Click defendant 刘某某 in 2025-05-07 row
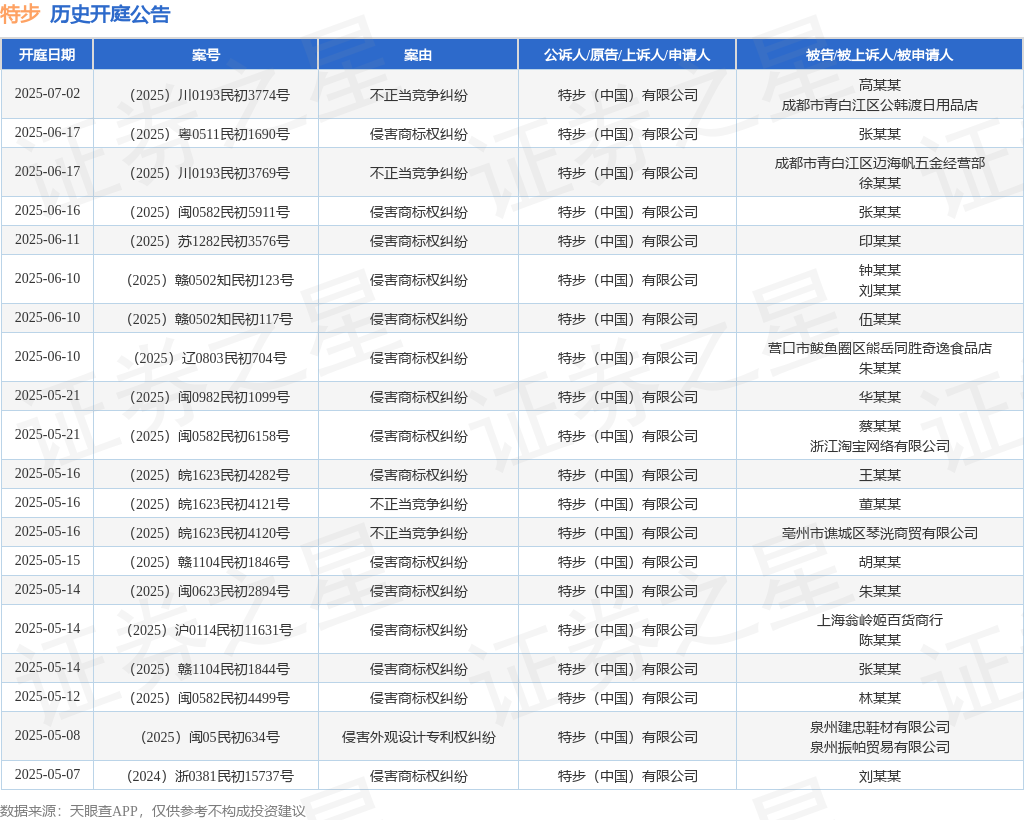1024x820 pixels. click(880, 776)
